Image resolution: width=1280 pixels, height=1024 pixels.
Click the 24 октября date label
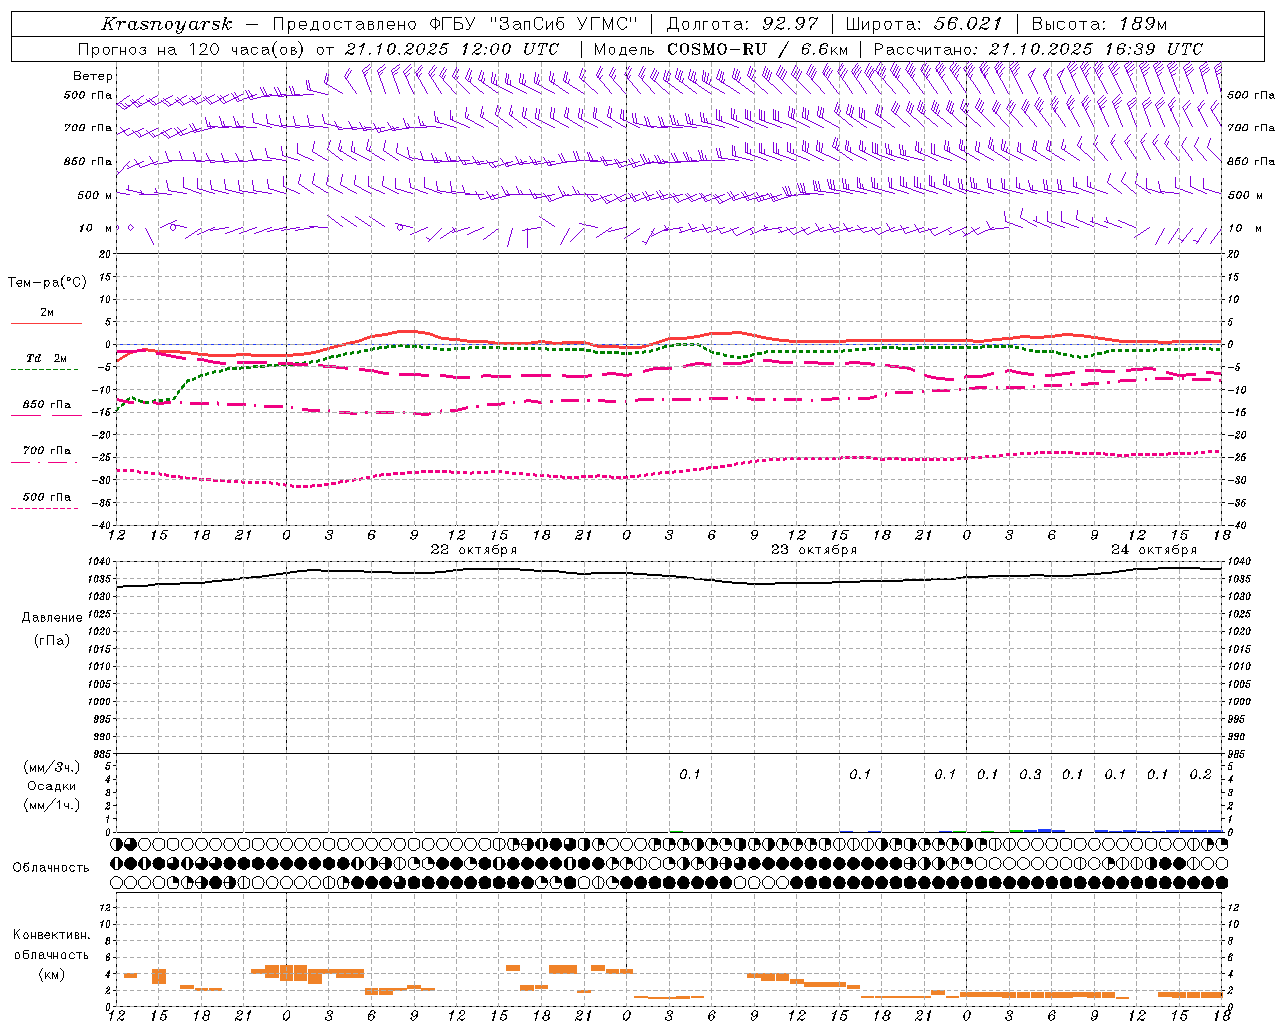point(1154,550)
